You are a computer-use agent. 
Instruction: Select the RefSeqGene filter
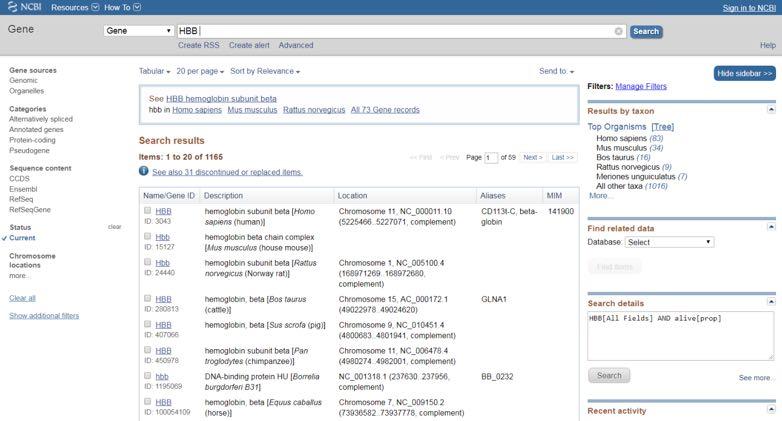tap(29, 210)
